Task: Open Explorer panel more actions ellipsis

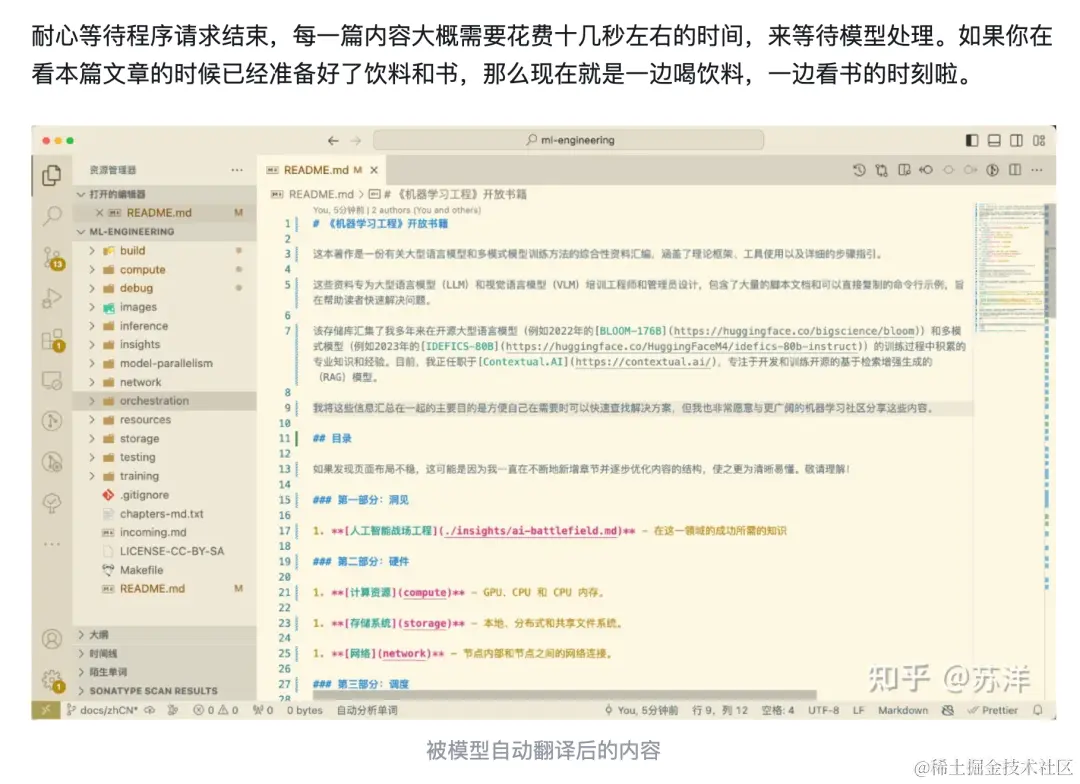Action: tap(237, 169)
